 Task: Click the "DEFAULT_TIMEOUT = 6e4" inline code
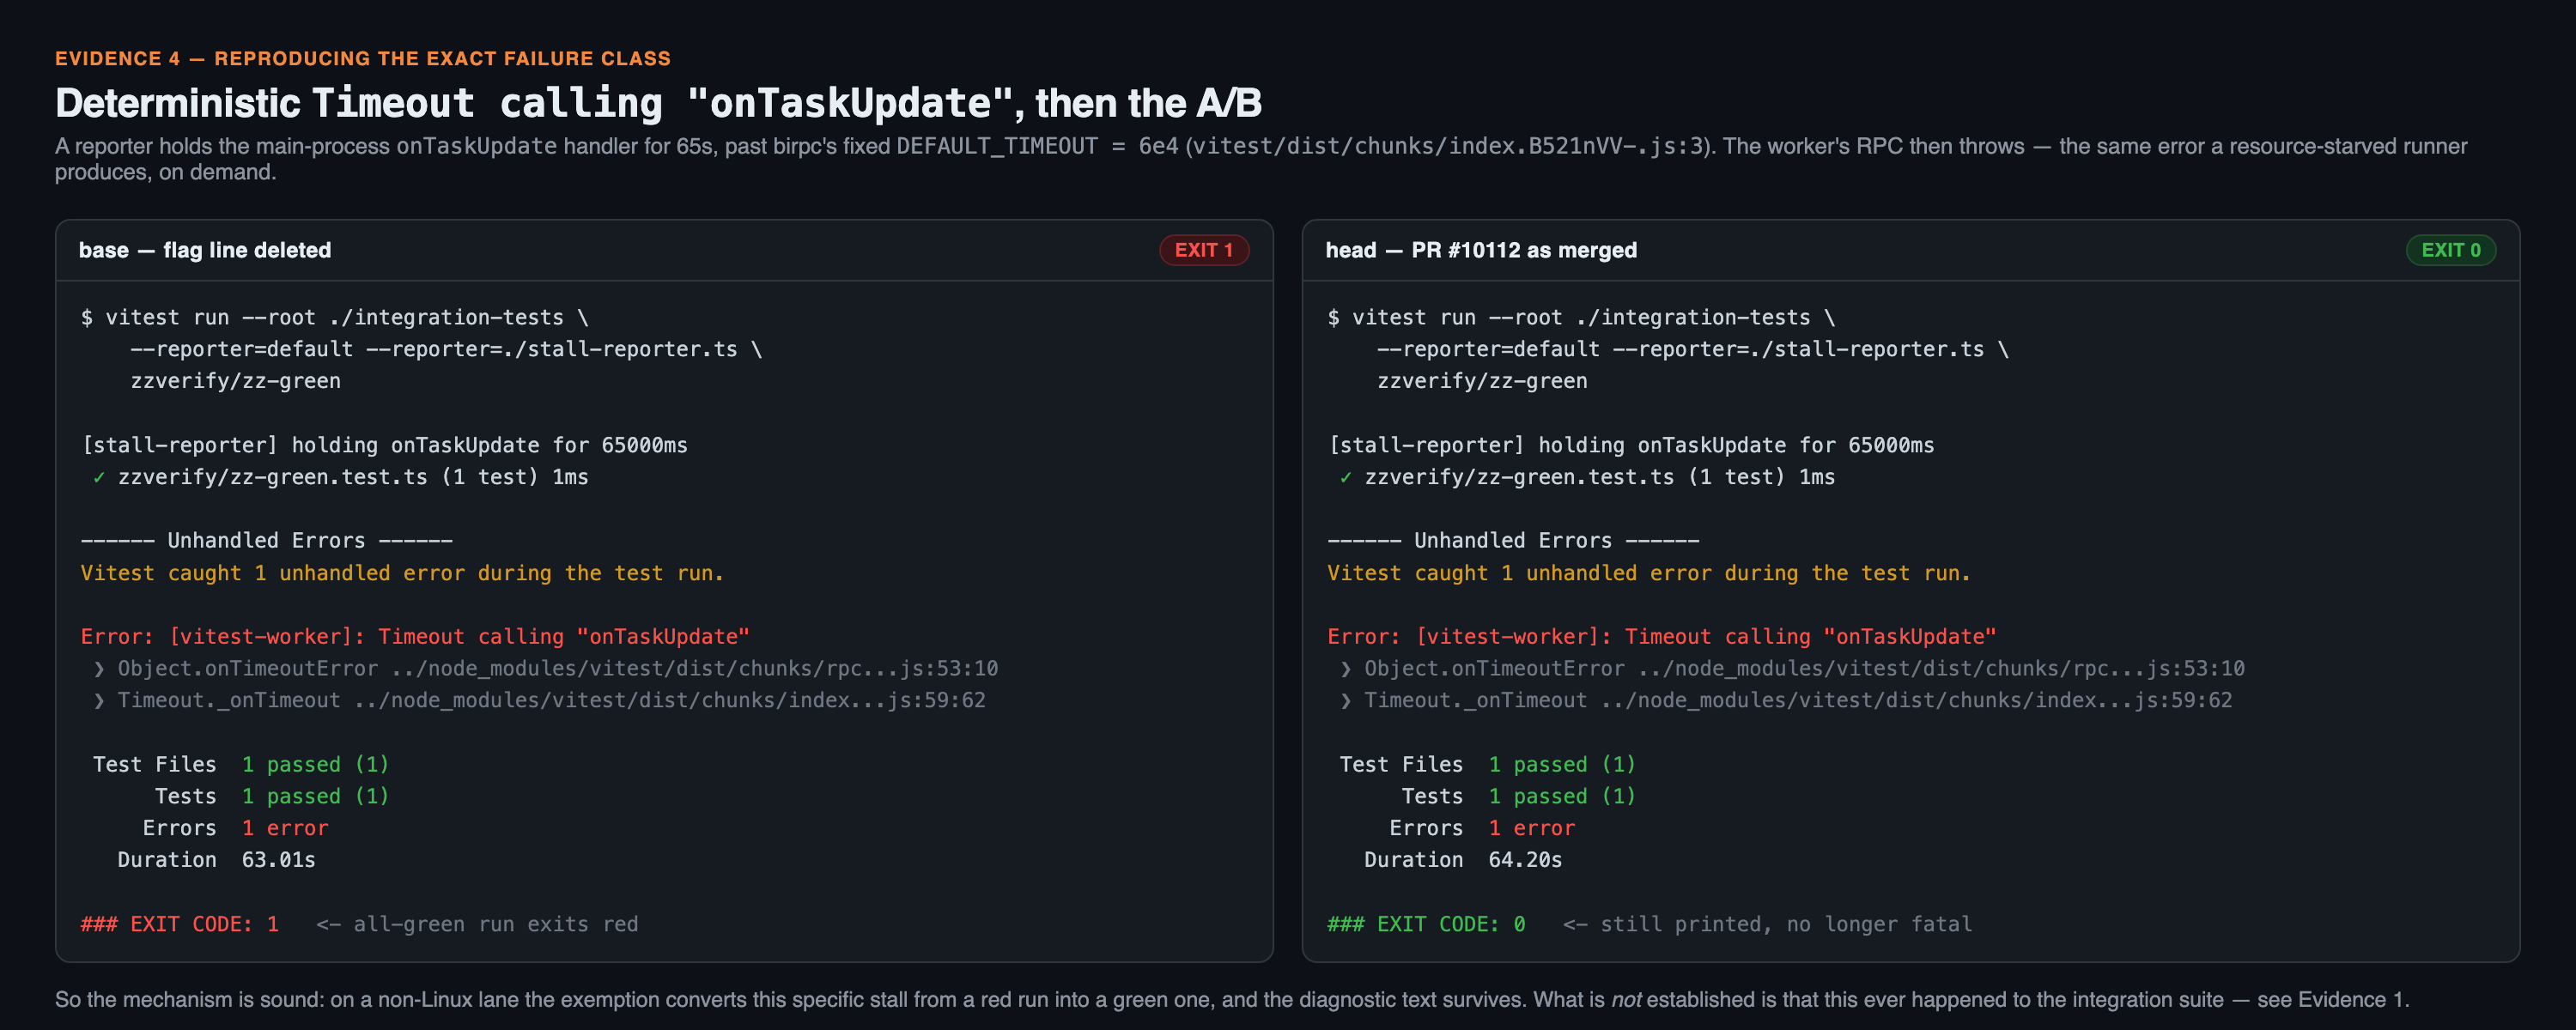(1037, 146)
